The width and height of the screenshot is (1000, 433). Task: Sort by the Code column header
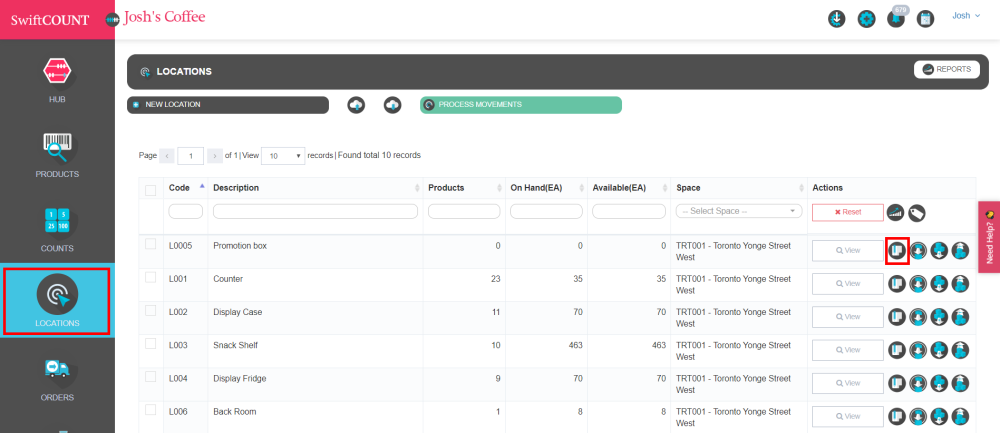[x=187, y=187]
